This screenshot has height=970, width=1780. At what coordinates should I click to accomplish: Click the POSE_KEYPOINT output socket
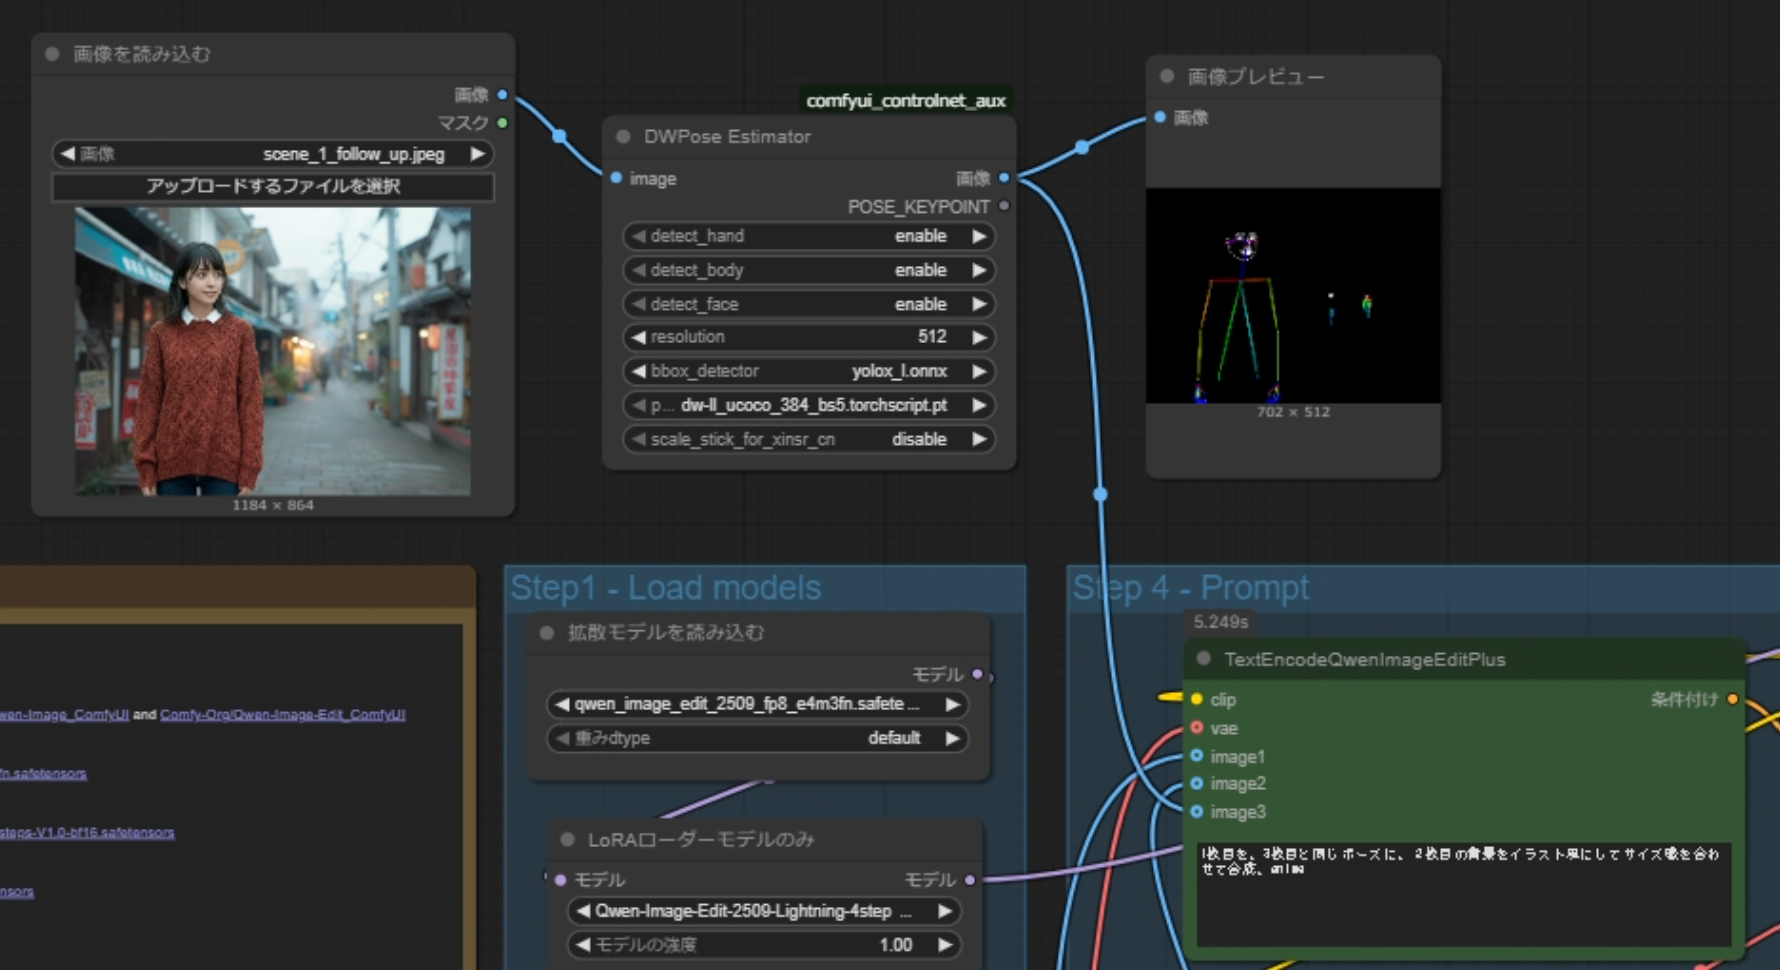[1004, 206]
